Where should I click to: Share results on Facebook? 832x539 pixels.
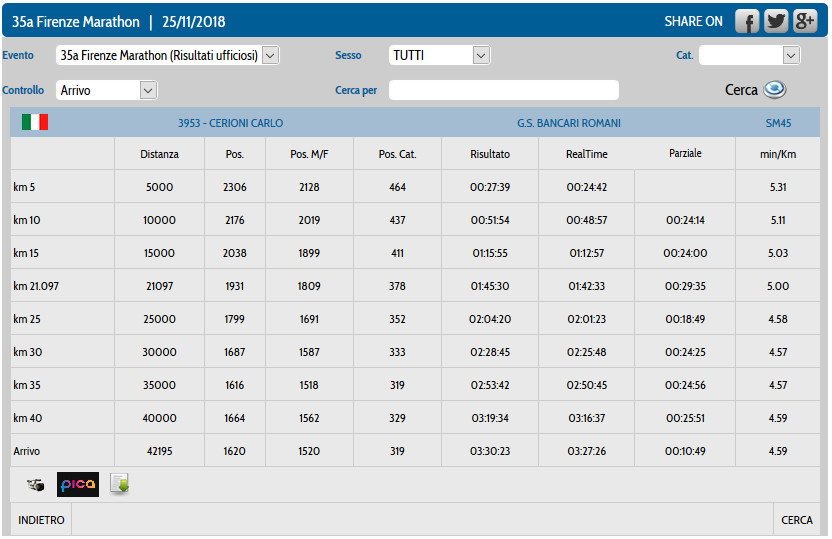[x=747, y=21]
